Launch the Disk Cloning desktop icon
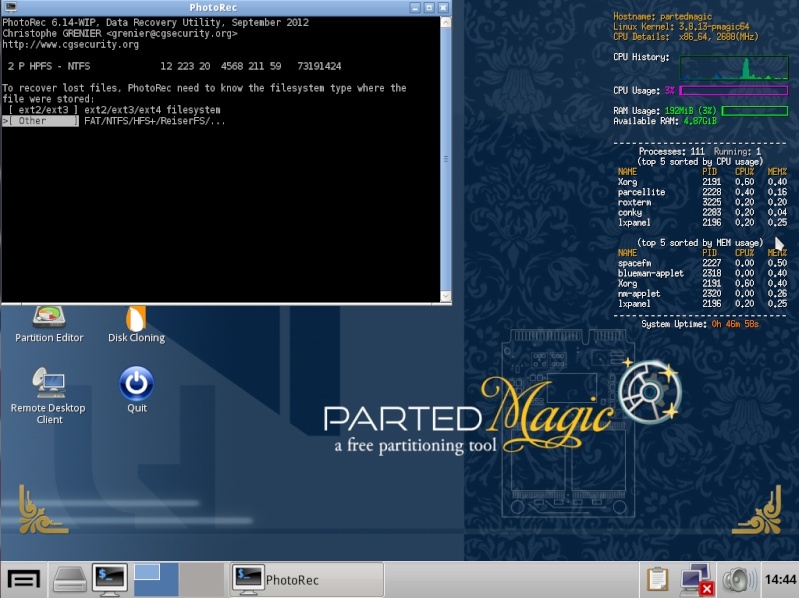The width and height of the screenshot is (799, 598). tap(136, 324)
